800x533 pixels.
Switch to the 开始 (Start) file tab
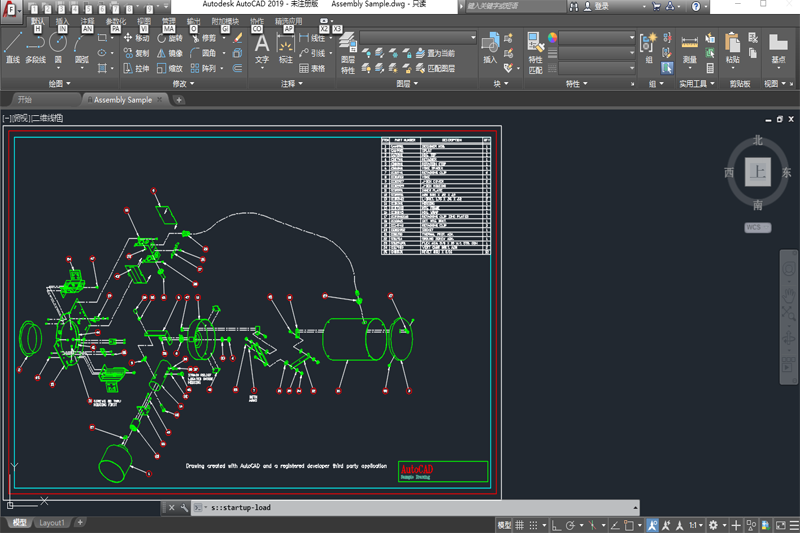24,99
